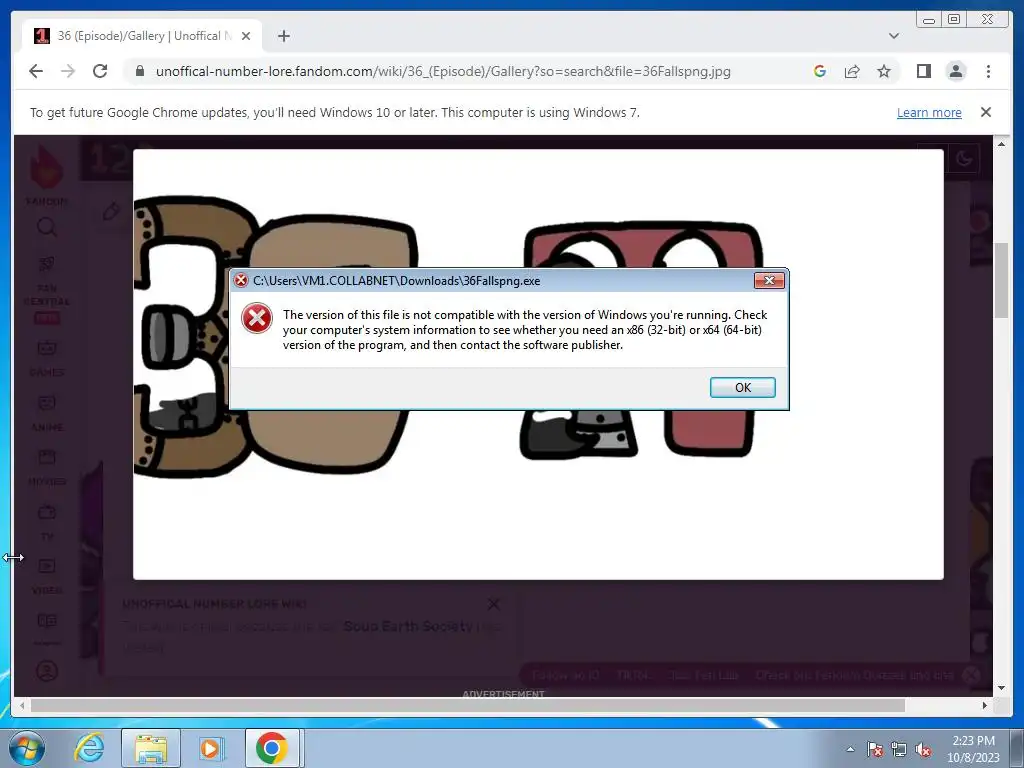The width and height of the screenshot is (1024, 768).
Task: Open network status tray icon
Action: coord(899,749)
